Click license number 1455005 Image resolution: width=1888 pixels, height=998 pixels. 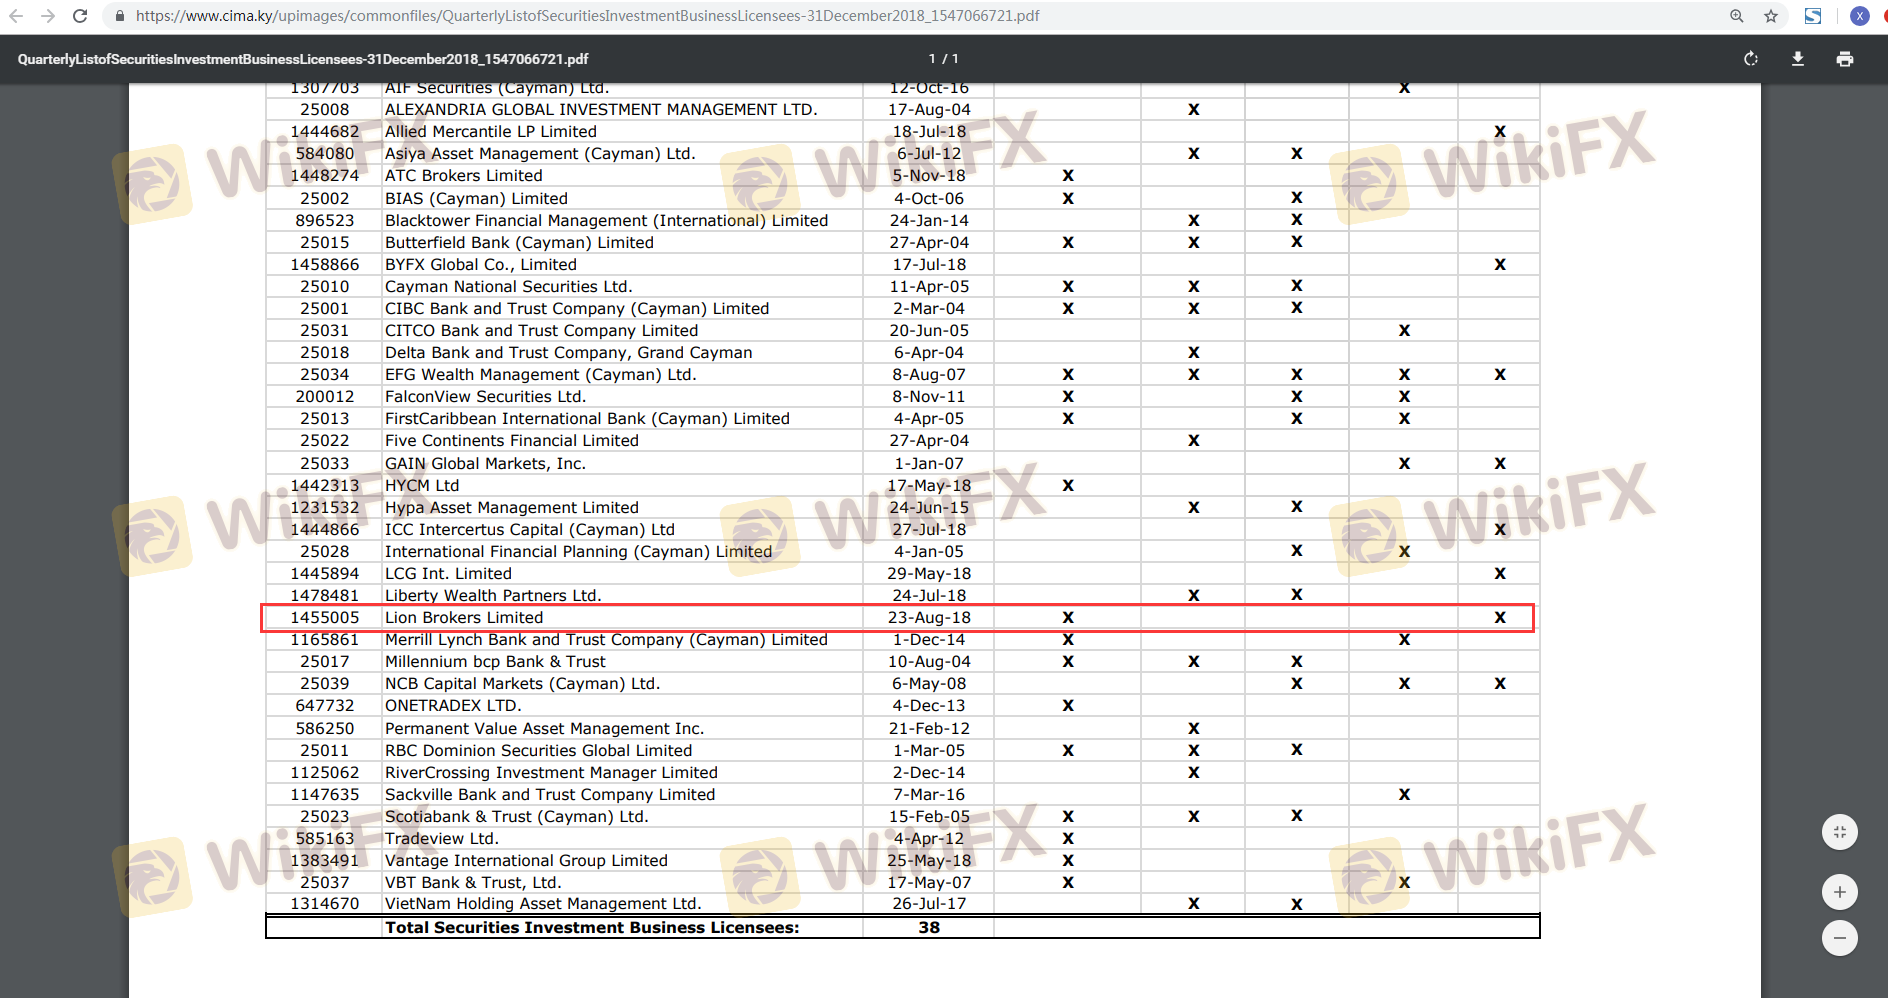325,618
